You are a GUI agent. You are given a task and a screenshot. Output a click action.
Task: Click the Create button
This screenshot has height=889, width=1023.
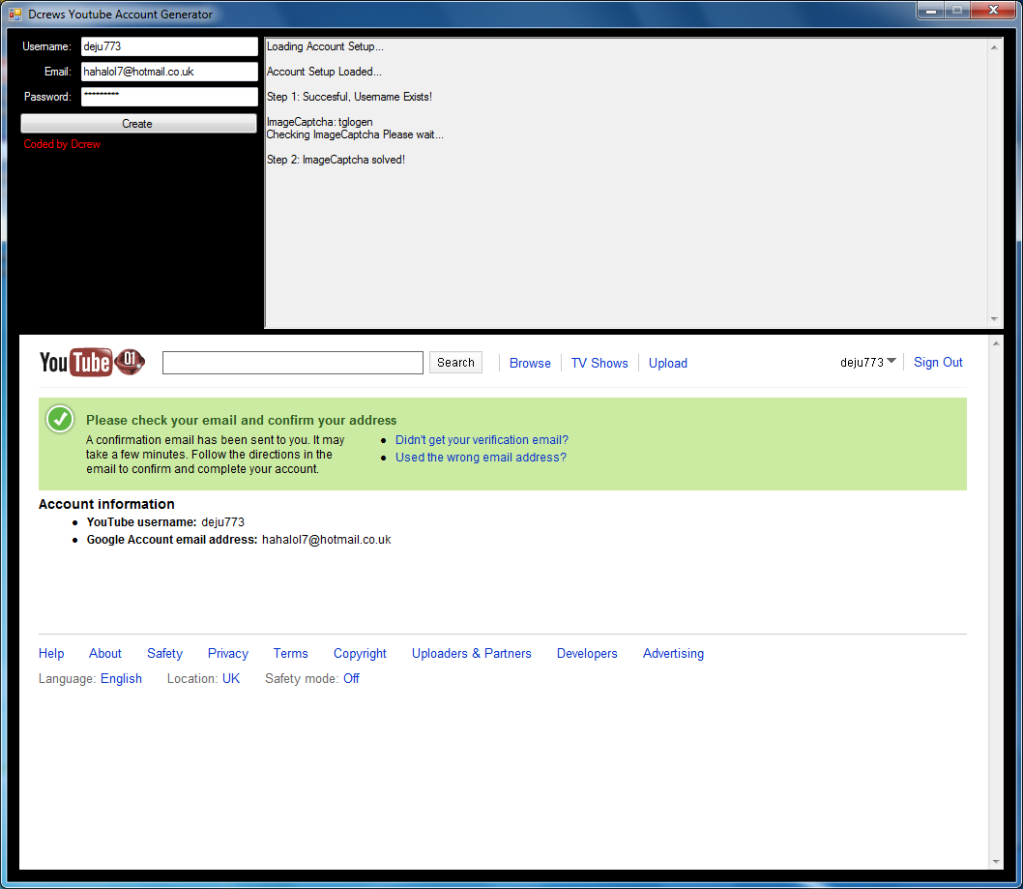coord(138,123)
